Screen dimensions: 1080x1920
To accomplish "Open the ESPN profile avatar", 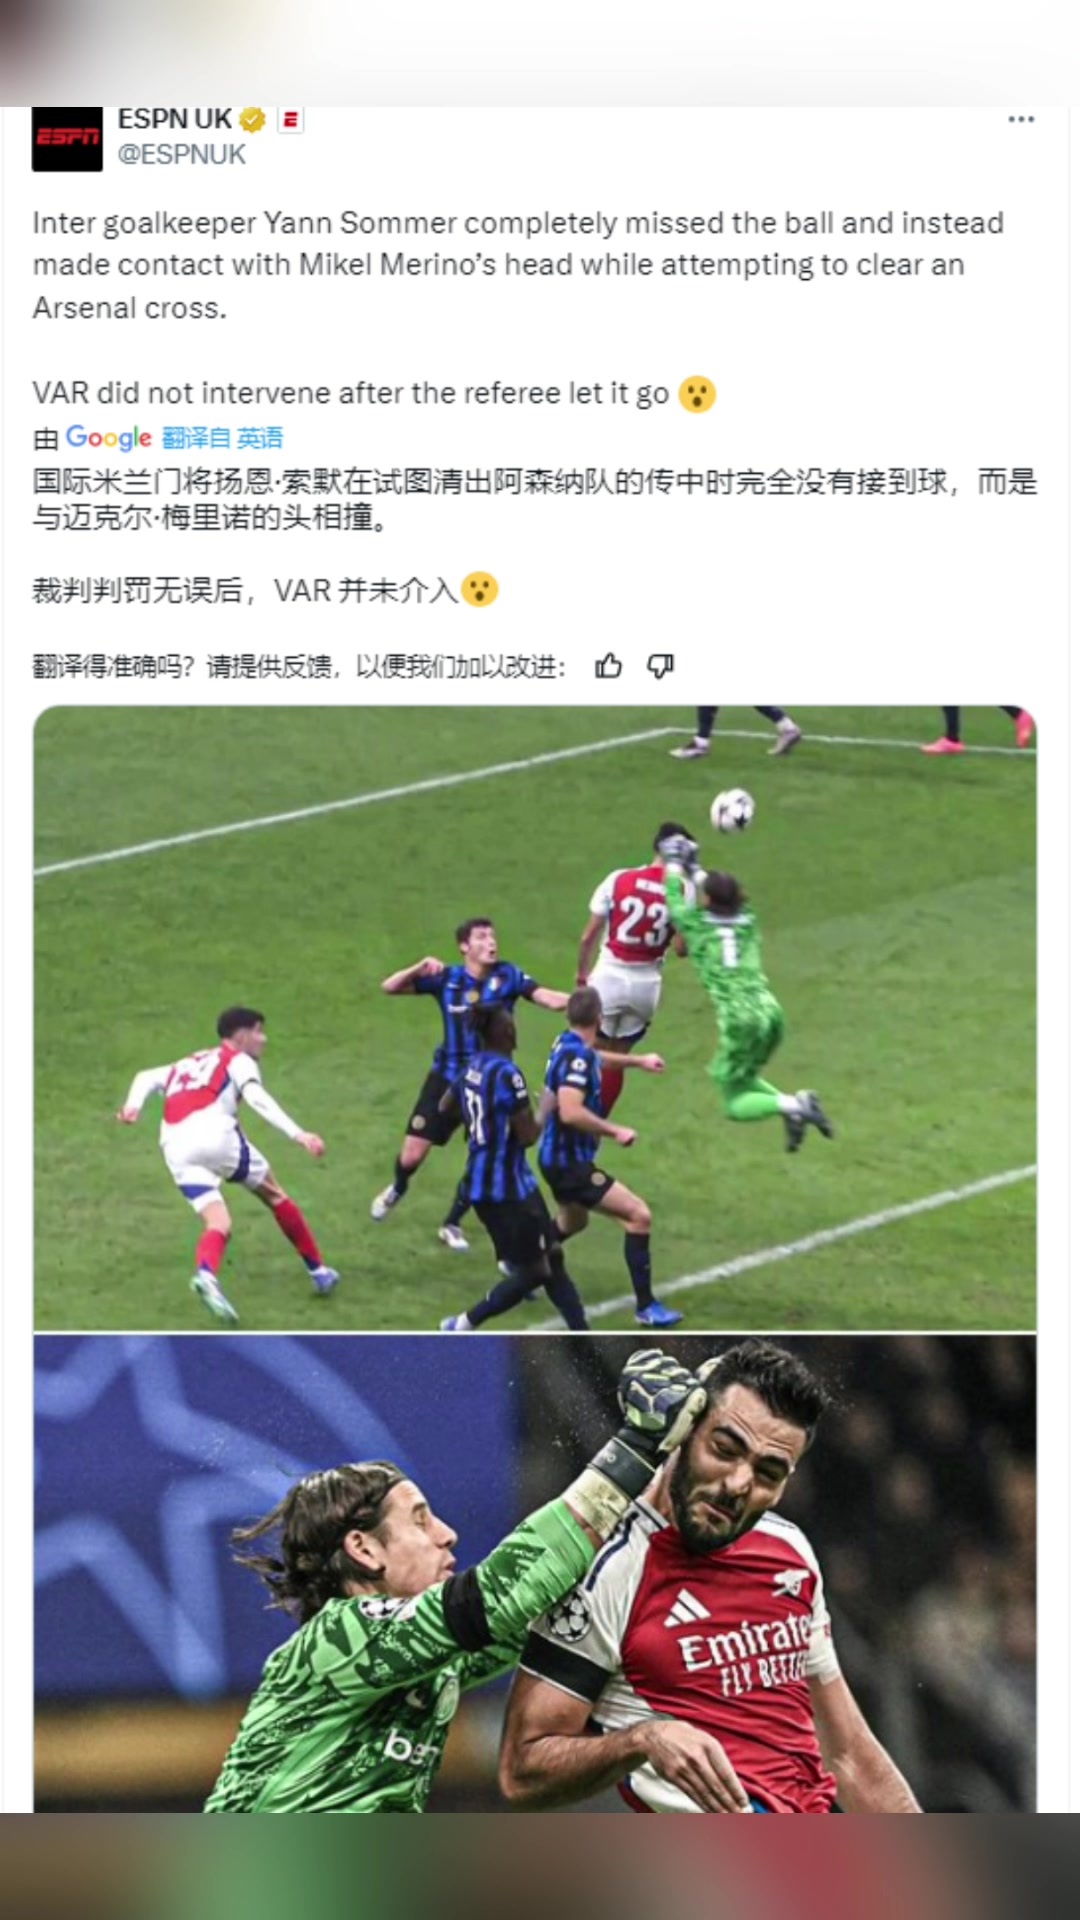I will pos(67,139).
